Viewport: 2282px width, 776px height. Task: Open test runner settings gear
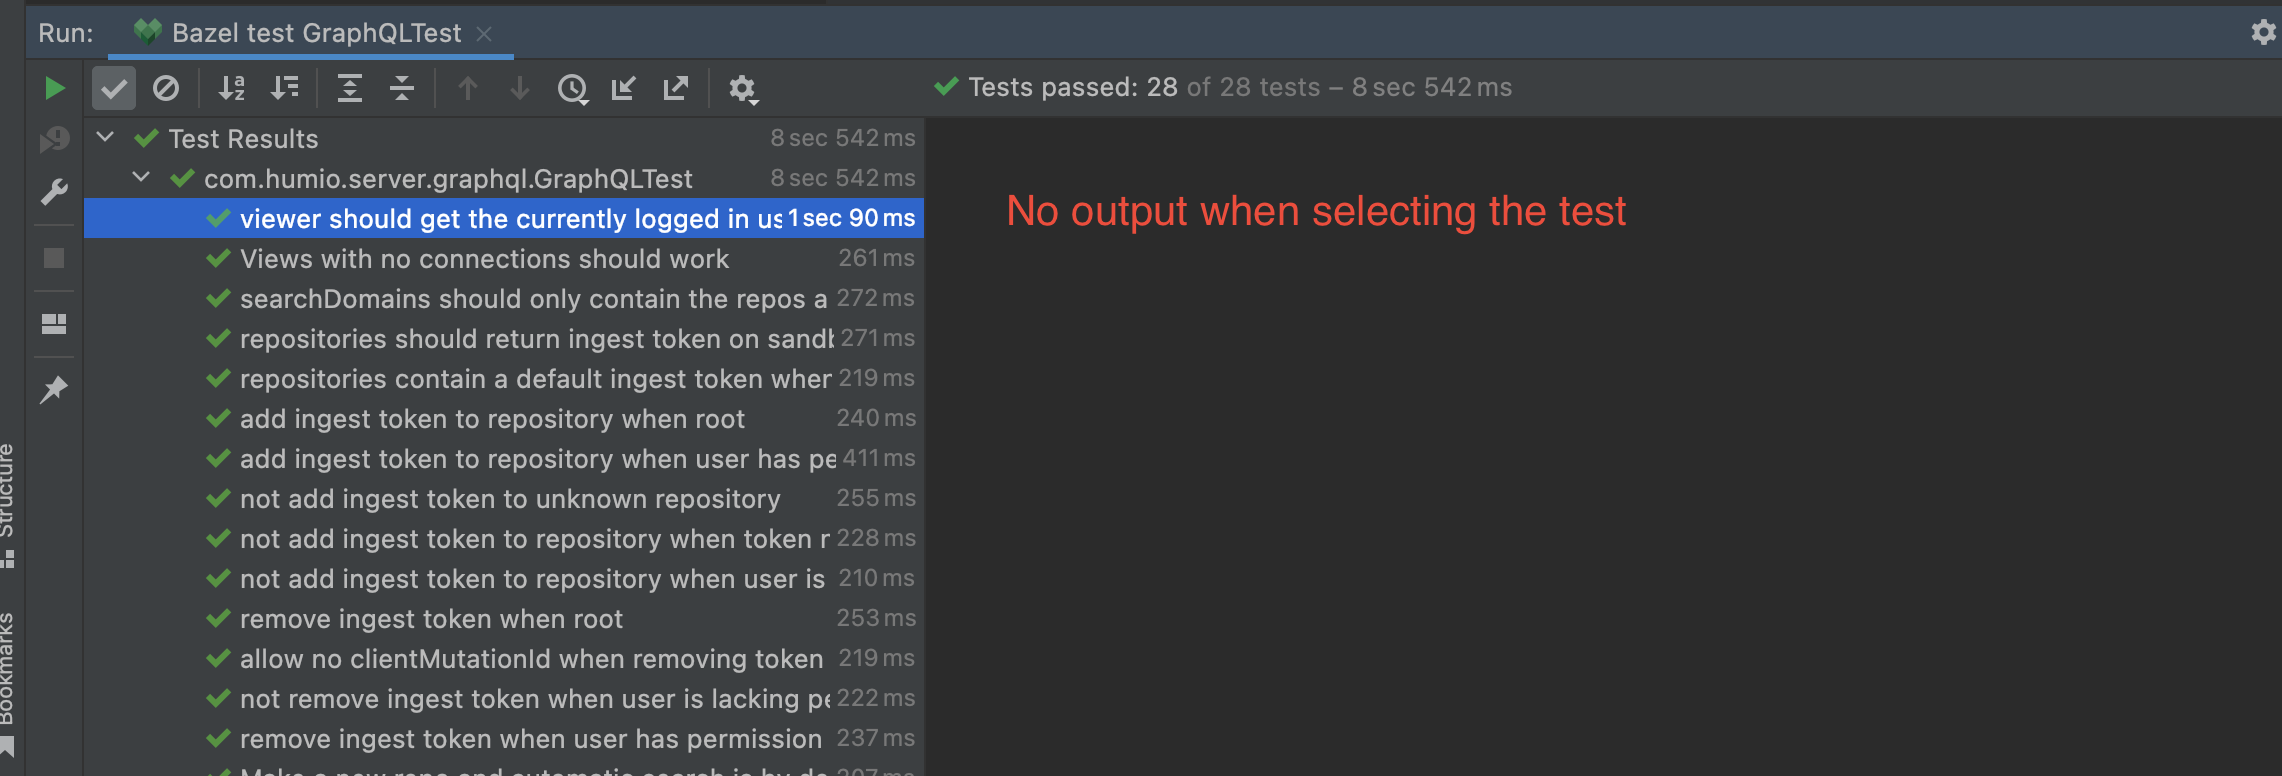pos(743,88)
